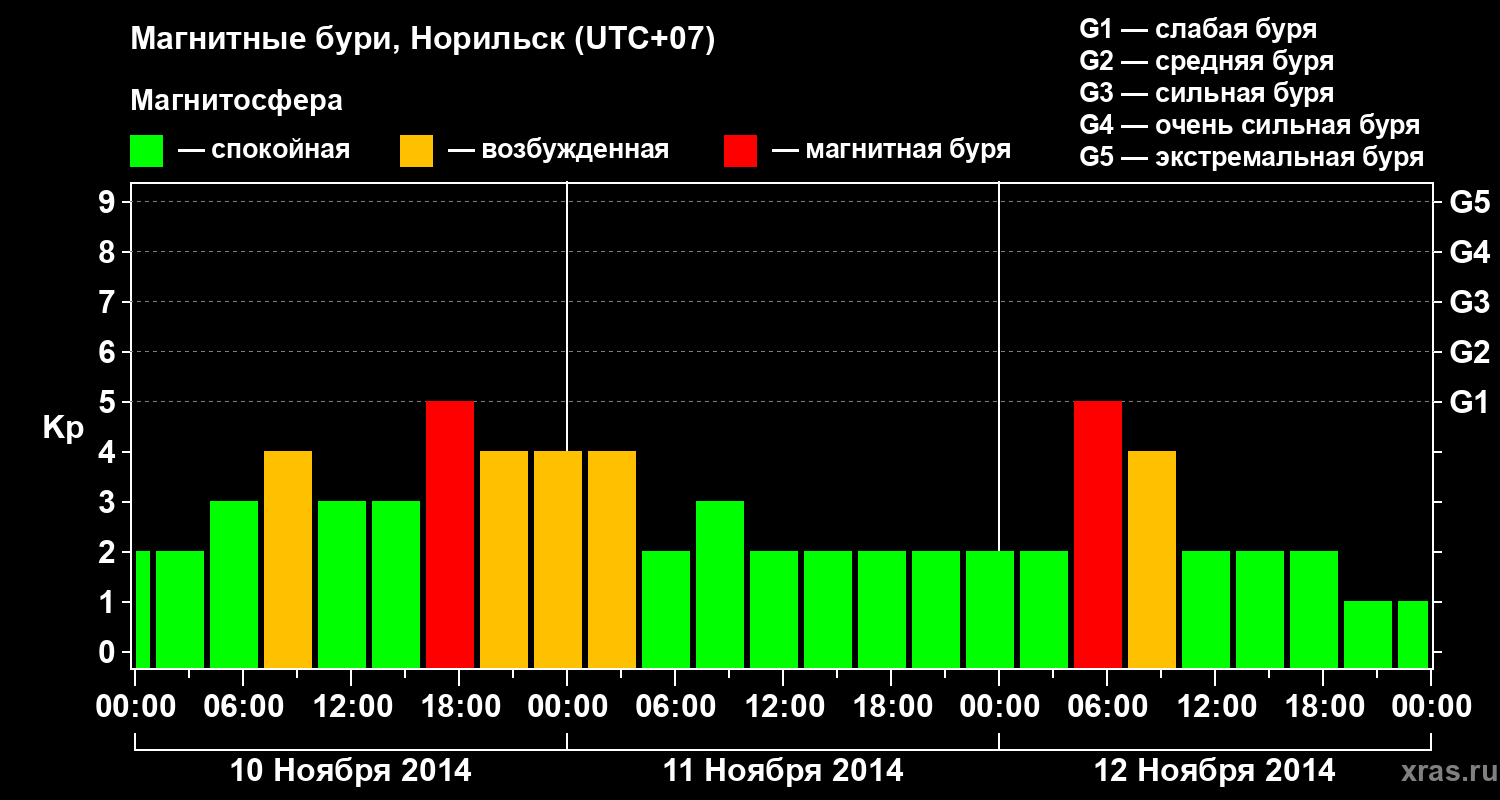The image size is (1500, 800).
Task: Click the red Kp 5 bar on 10 November
Action: [x=450, y=535]
